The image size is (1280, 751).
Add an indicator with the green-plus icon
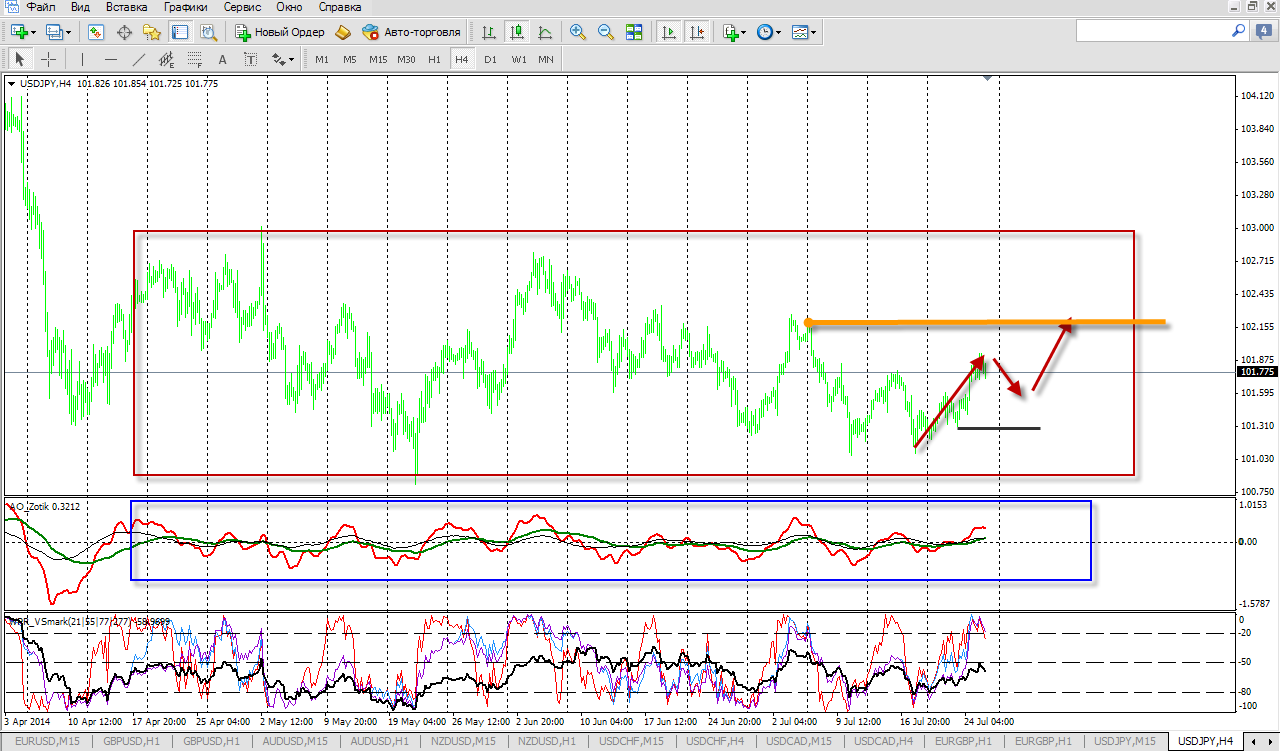click(730, 32)
